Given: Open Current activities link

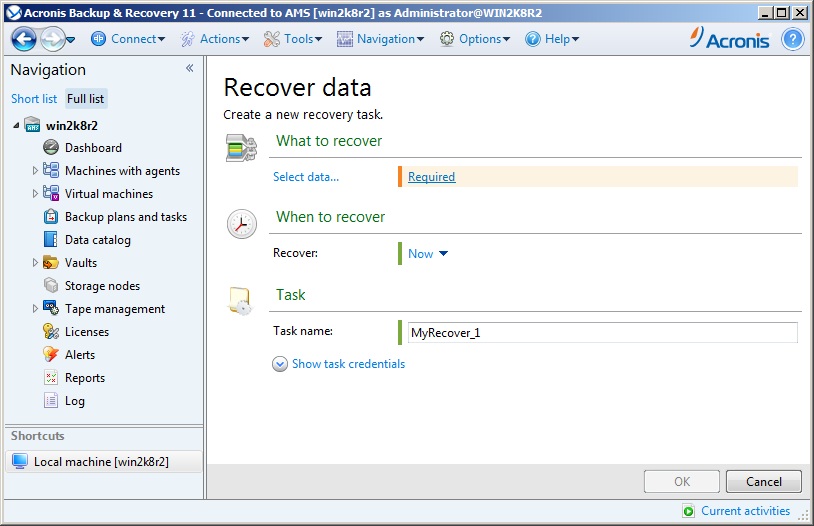Looking at the screenshot, I should pos(745,511).
